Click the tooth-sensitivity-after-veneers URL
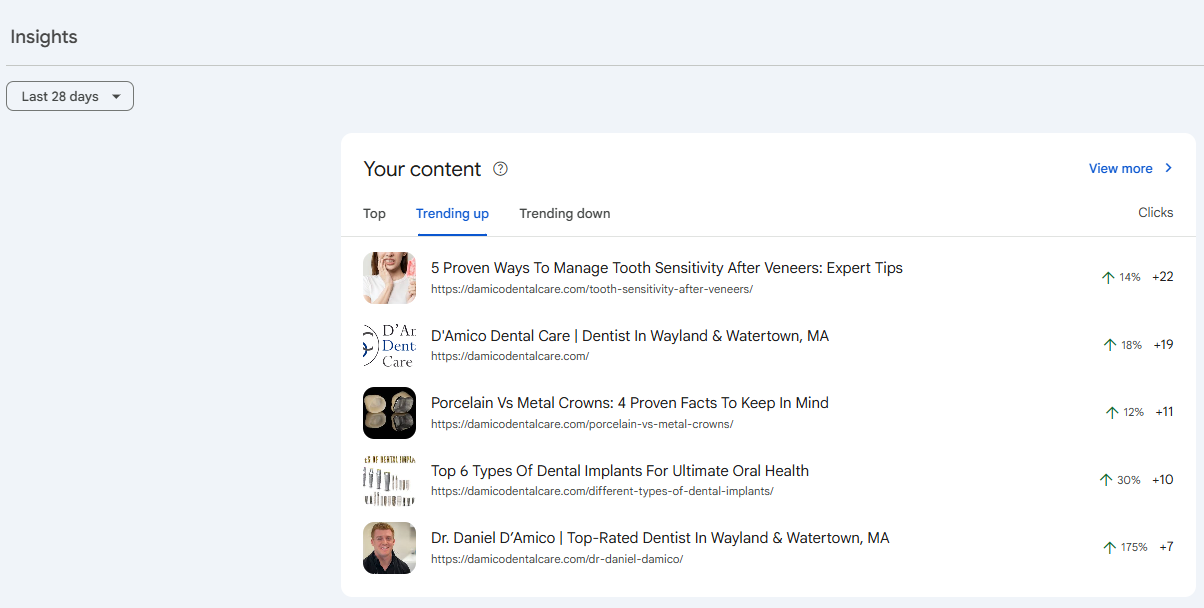Image resolution: width=1204 pixels, height=608 pixels. [592, 289]
